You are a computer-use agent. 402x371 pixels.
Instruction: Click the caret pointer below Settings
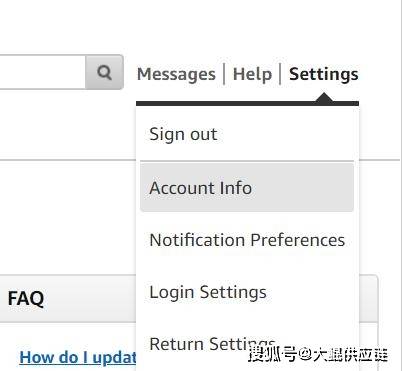(324, 98)
